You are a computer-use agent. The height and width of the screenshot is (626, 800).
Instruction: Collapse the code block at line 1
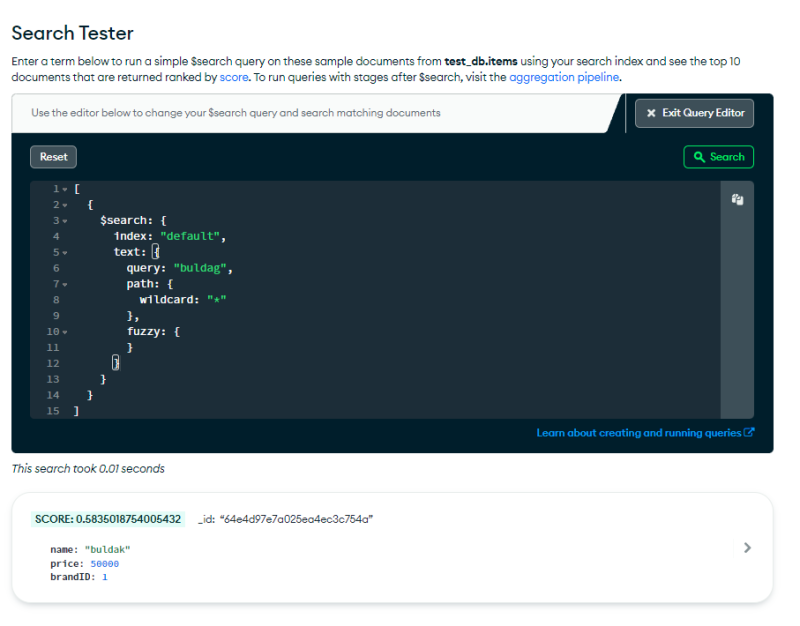click(x=65, y=189)
